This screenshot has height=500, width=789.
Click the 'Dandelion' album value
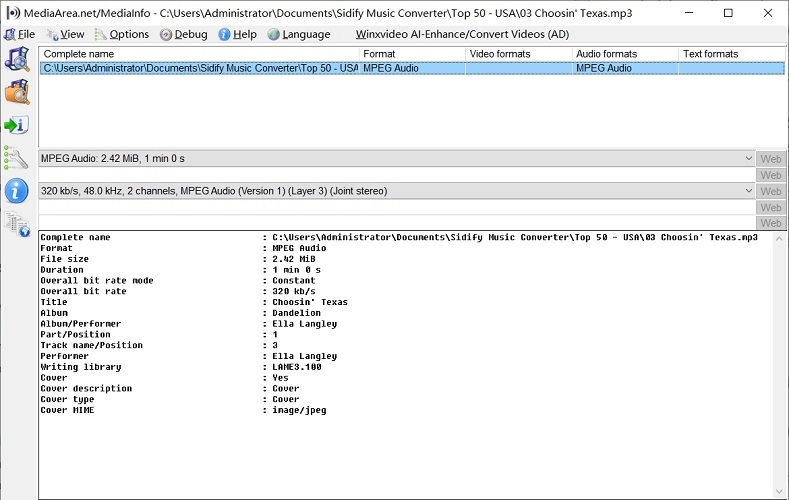(296, 313)
